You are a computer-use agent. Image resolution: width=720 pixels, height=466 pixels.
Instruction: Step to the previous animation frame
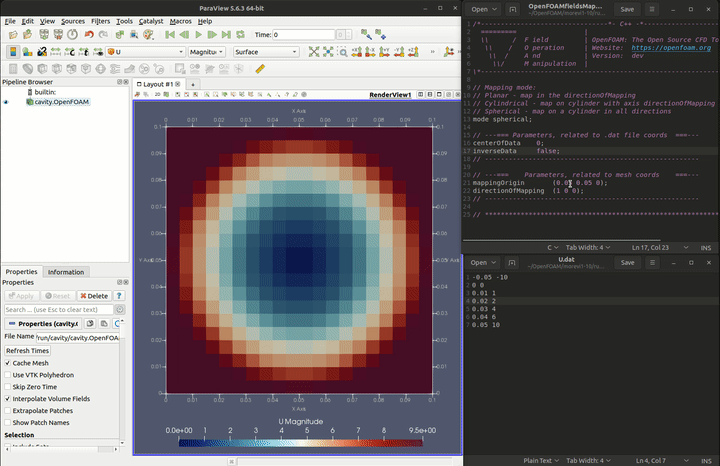click(x=184, y=34)
